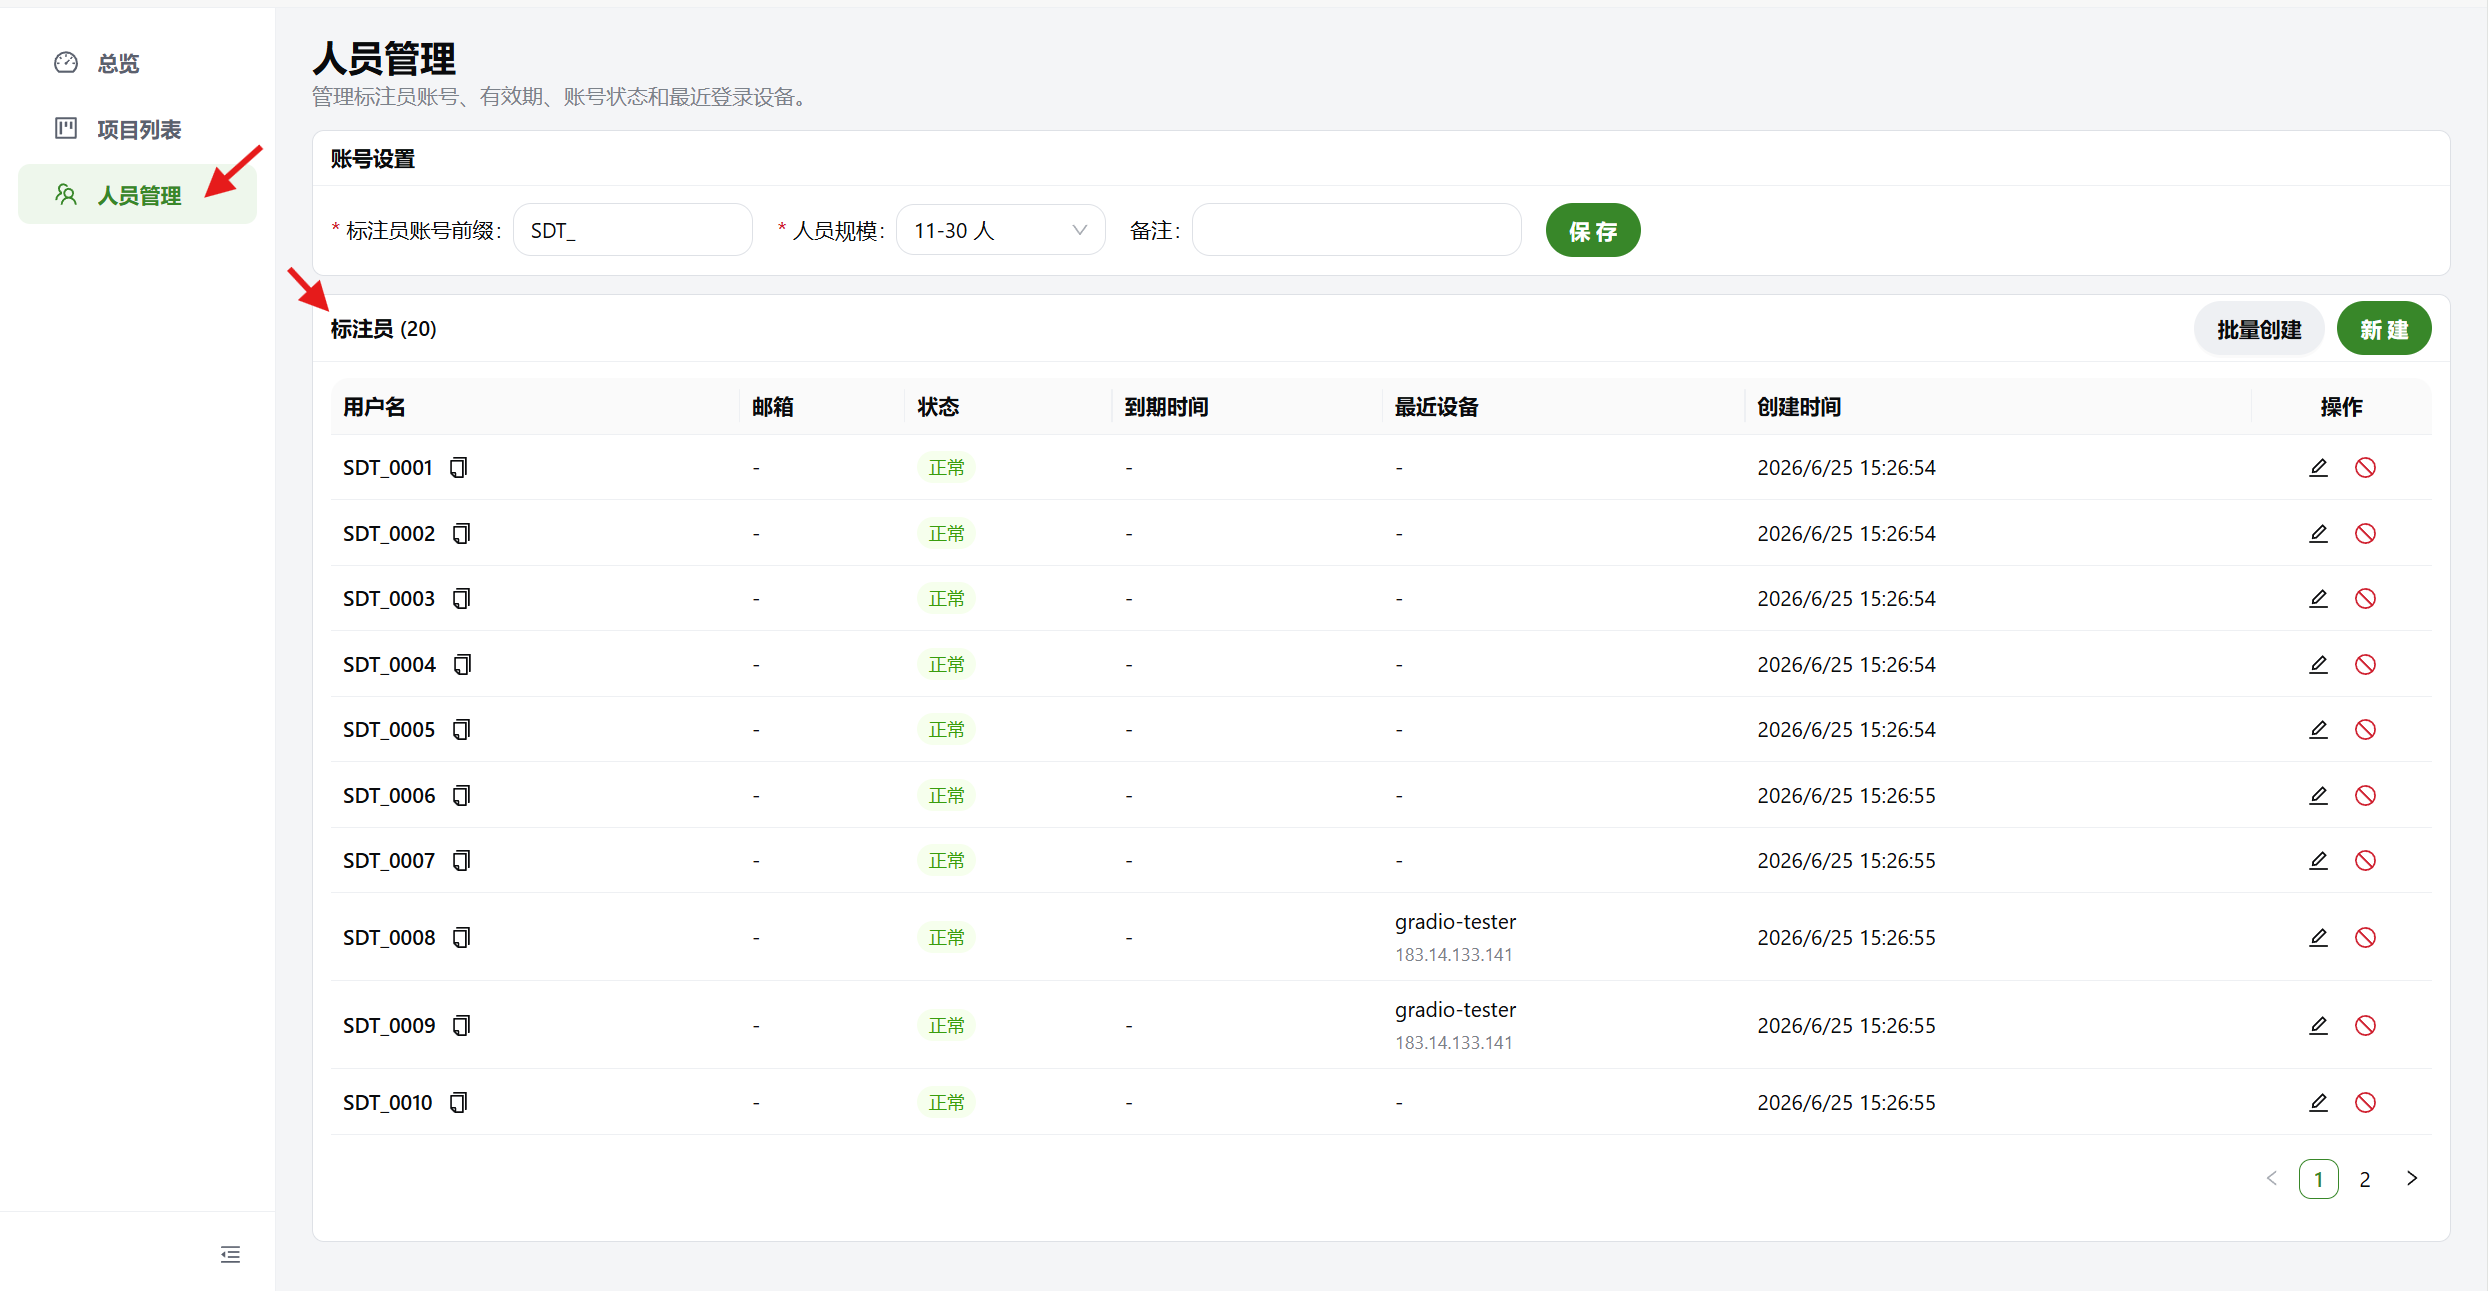Click previous page arrow

[2271, 1179]
